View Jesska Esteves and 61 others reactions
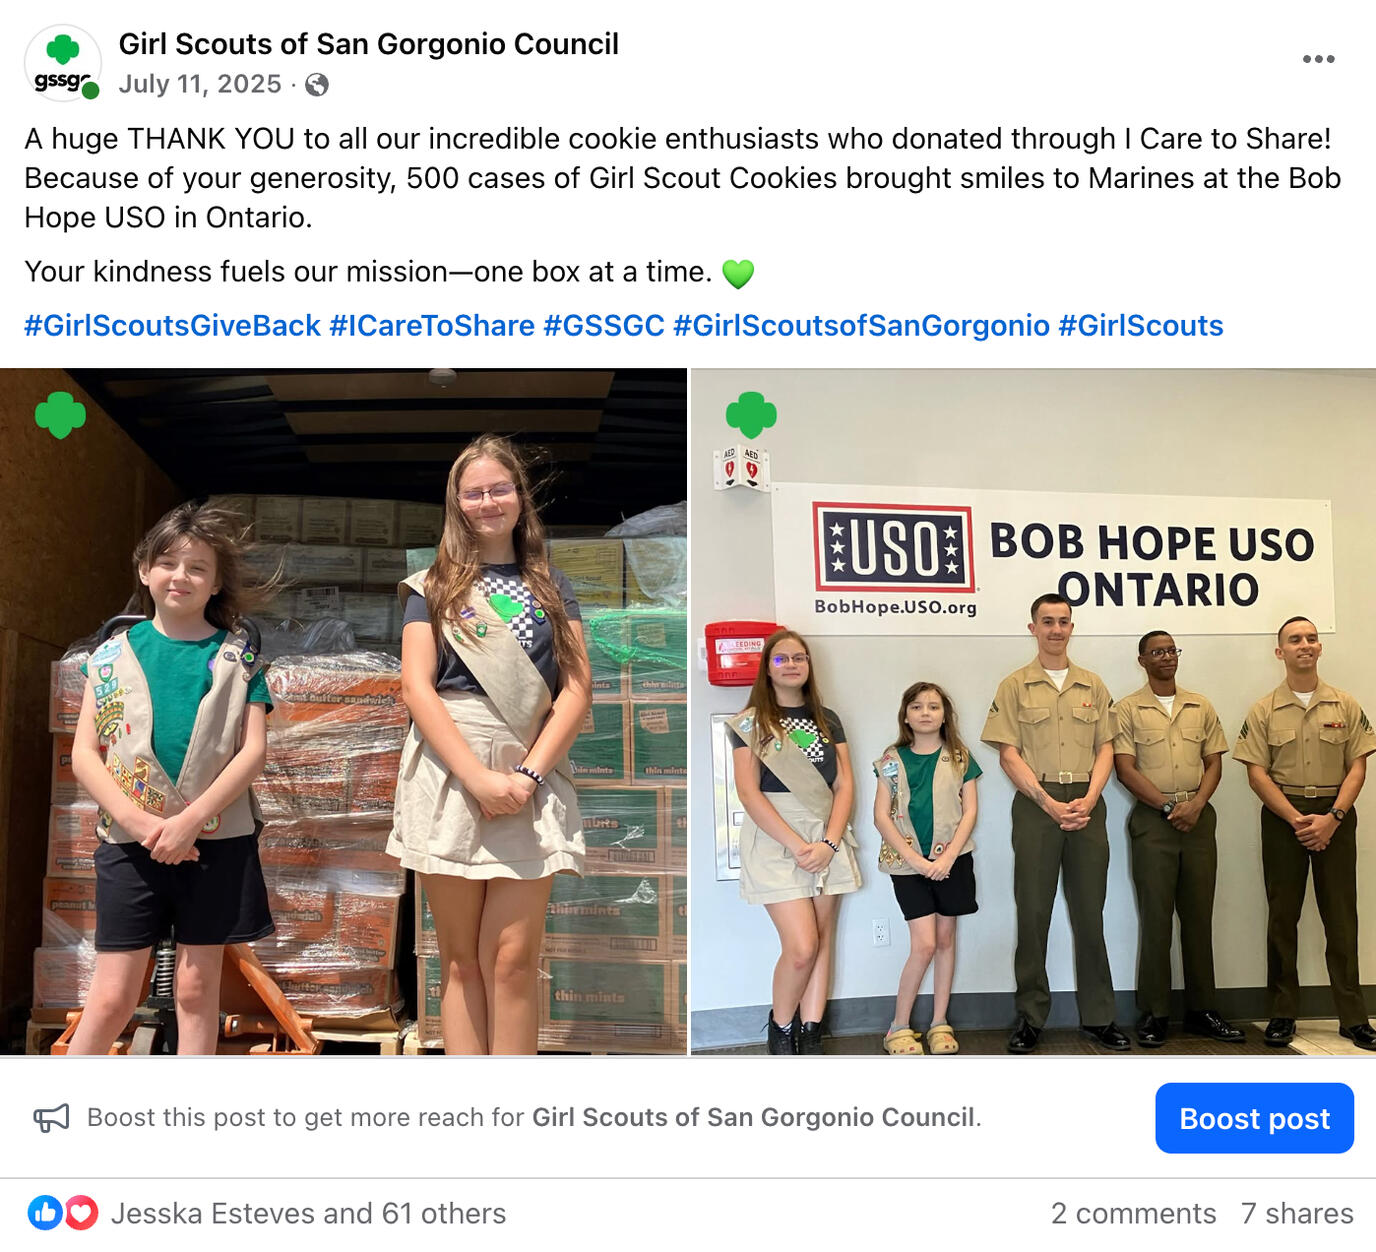The width and height of the screenshot is (1376, 1252). pyautogui.click(x=308, y=1213)
